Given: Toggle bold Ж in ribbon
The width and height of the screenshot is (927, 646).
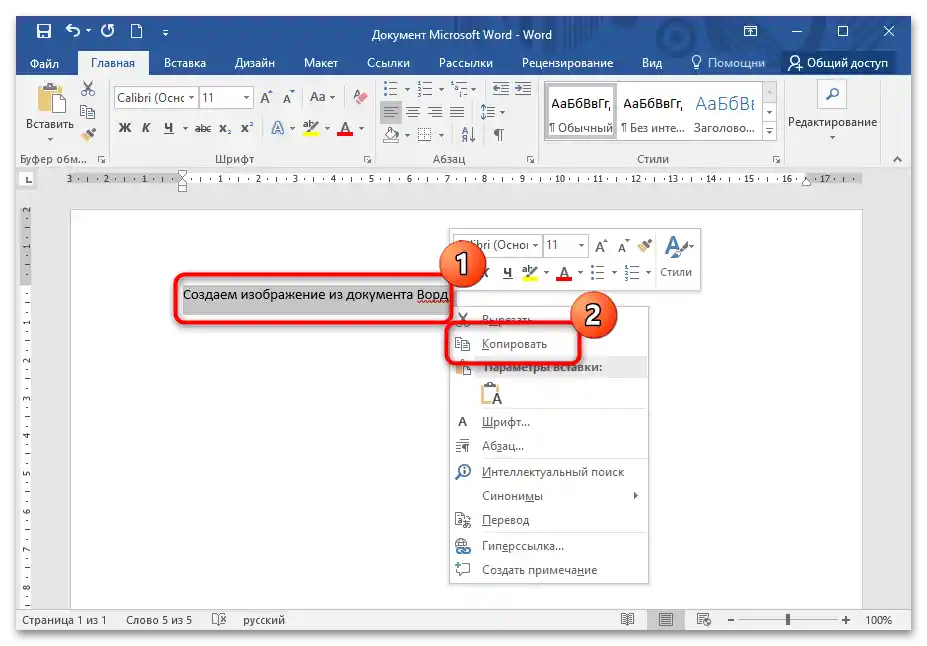Looking at the screenshot, I should click(x=125, y=128).
